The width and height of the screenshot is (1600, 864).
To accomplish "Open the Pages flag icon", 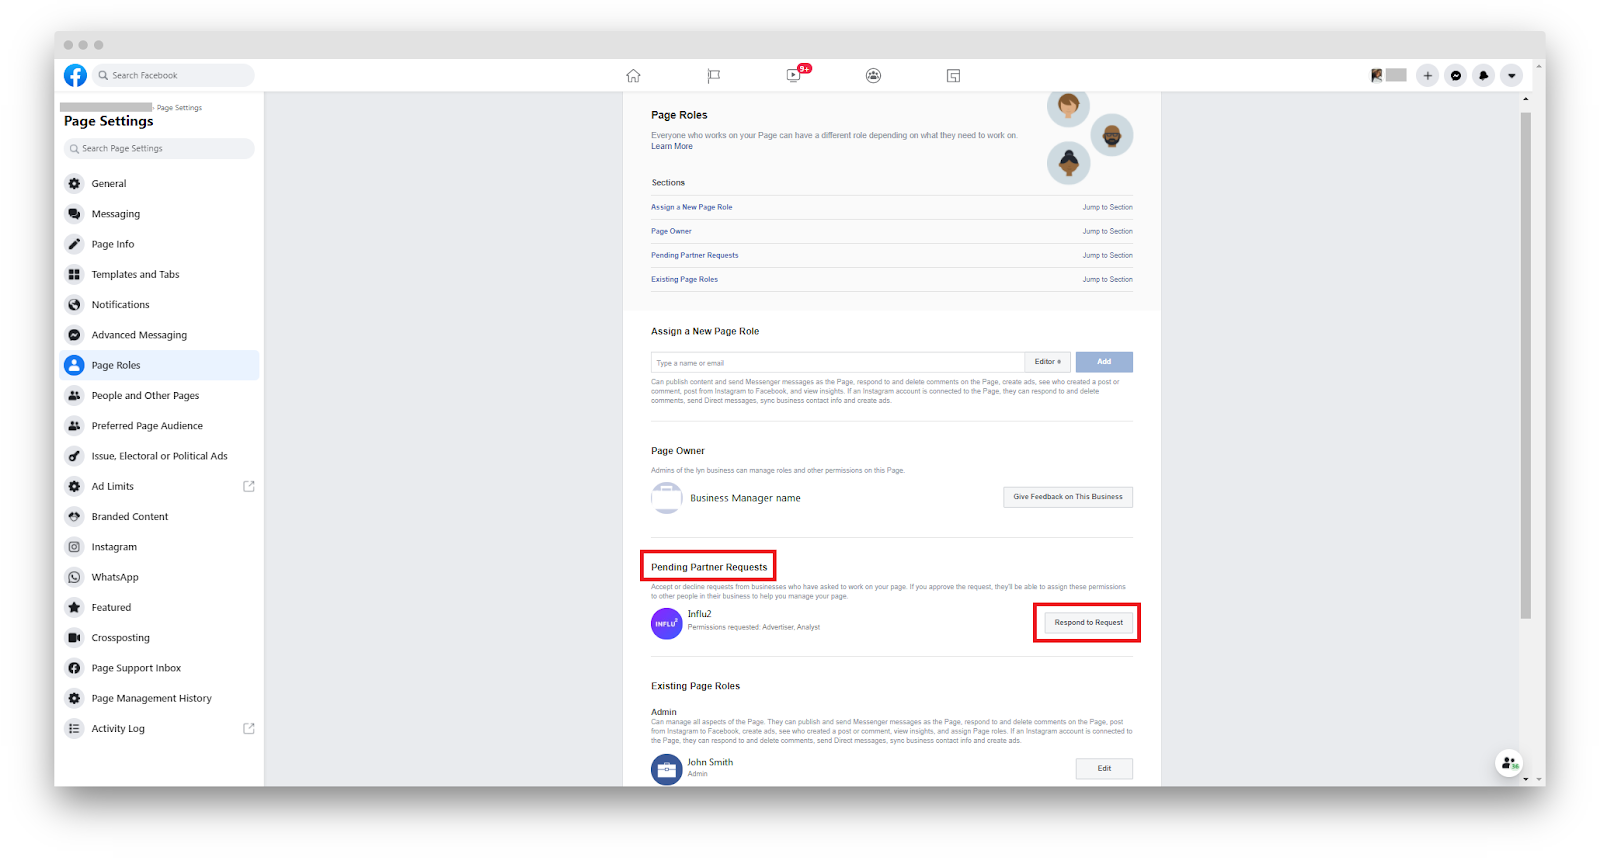I will point(713,76).
